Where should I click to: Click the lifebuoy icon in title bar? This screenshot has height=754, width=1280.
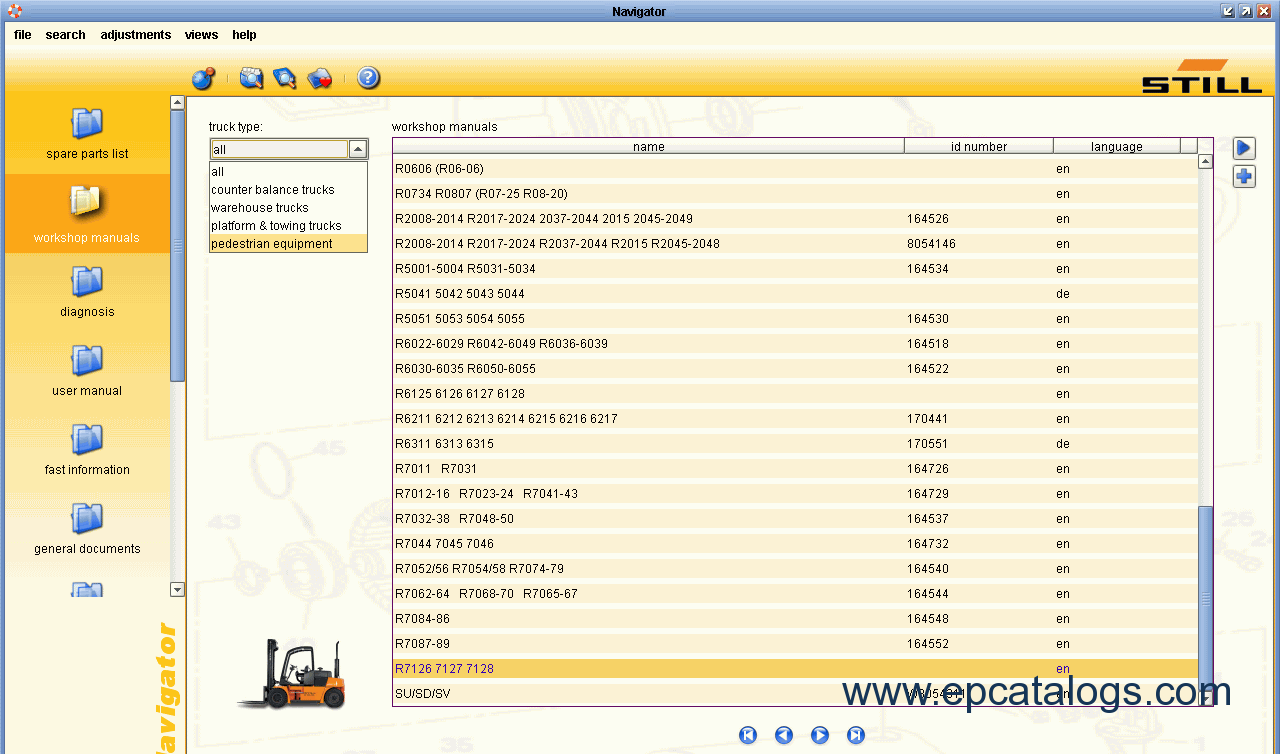click(14, 11)
